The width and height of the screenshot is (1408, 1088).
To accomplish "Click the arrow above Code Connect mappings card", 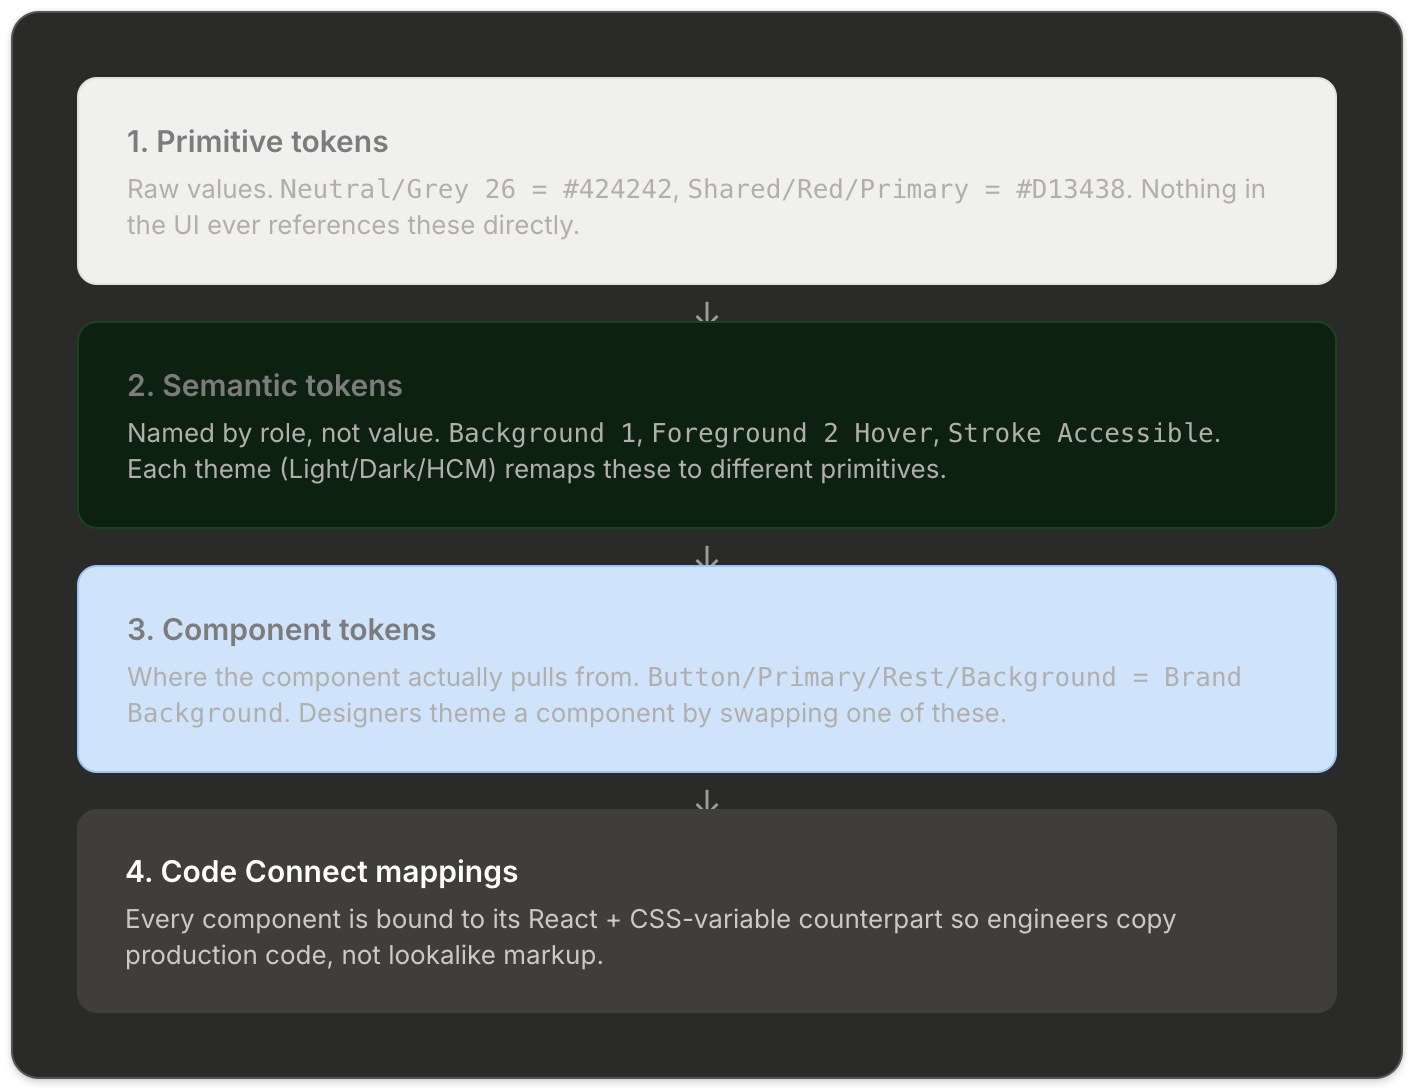I will point(707,800).
